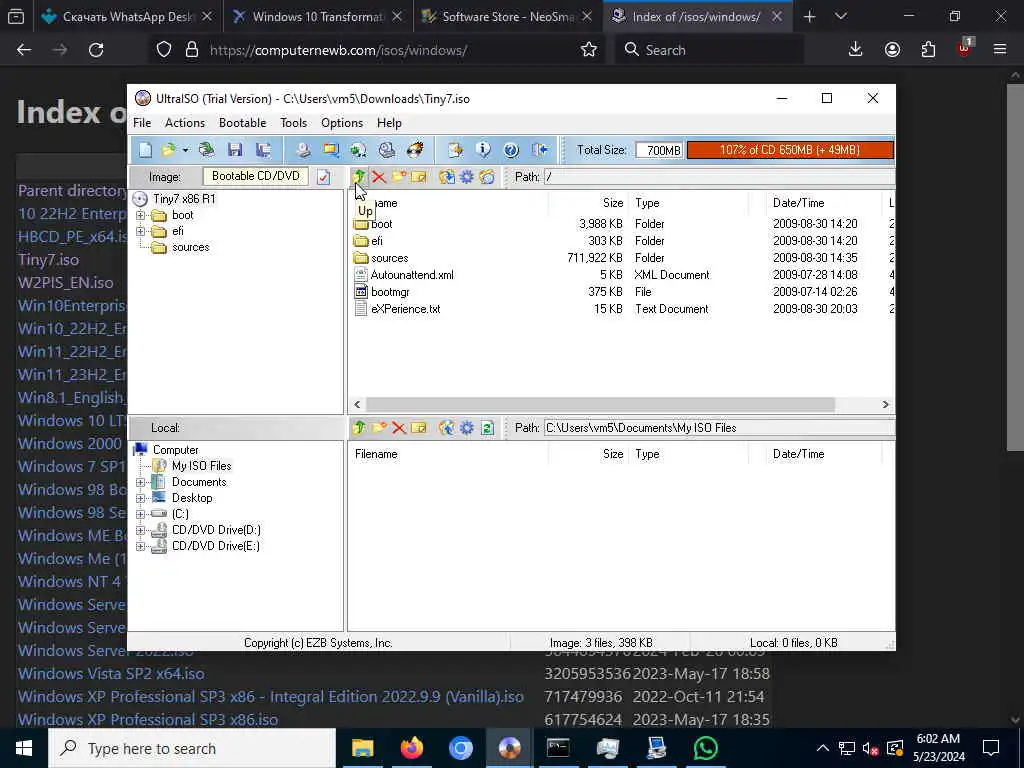This screenshot has height=768, width=1024.
Task: Click the Burn CD/DVD Image flame icon
Action: (415, 150)
